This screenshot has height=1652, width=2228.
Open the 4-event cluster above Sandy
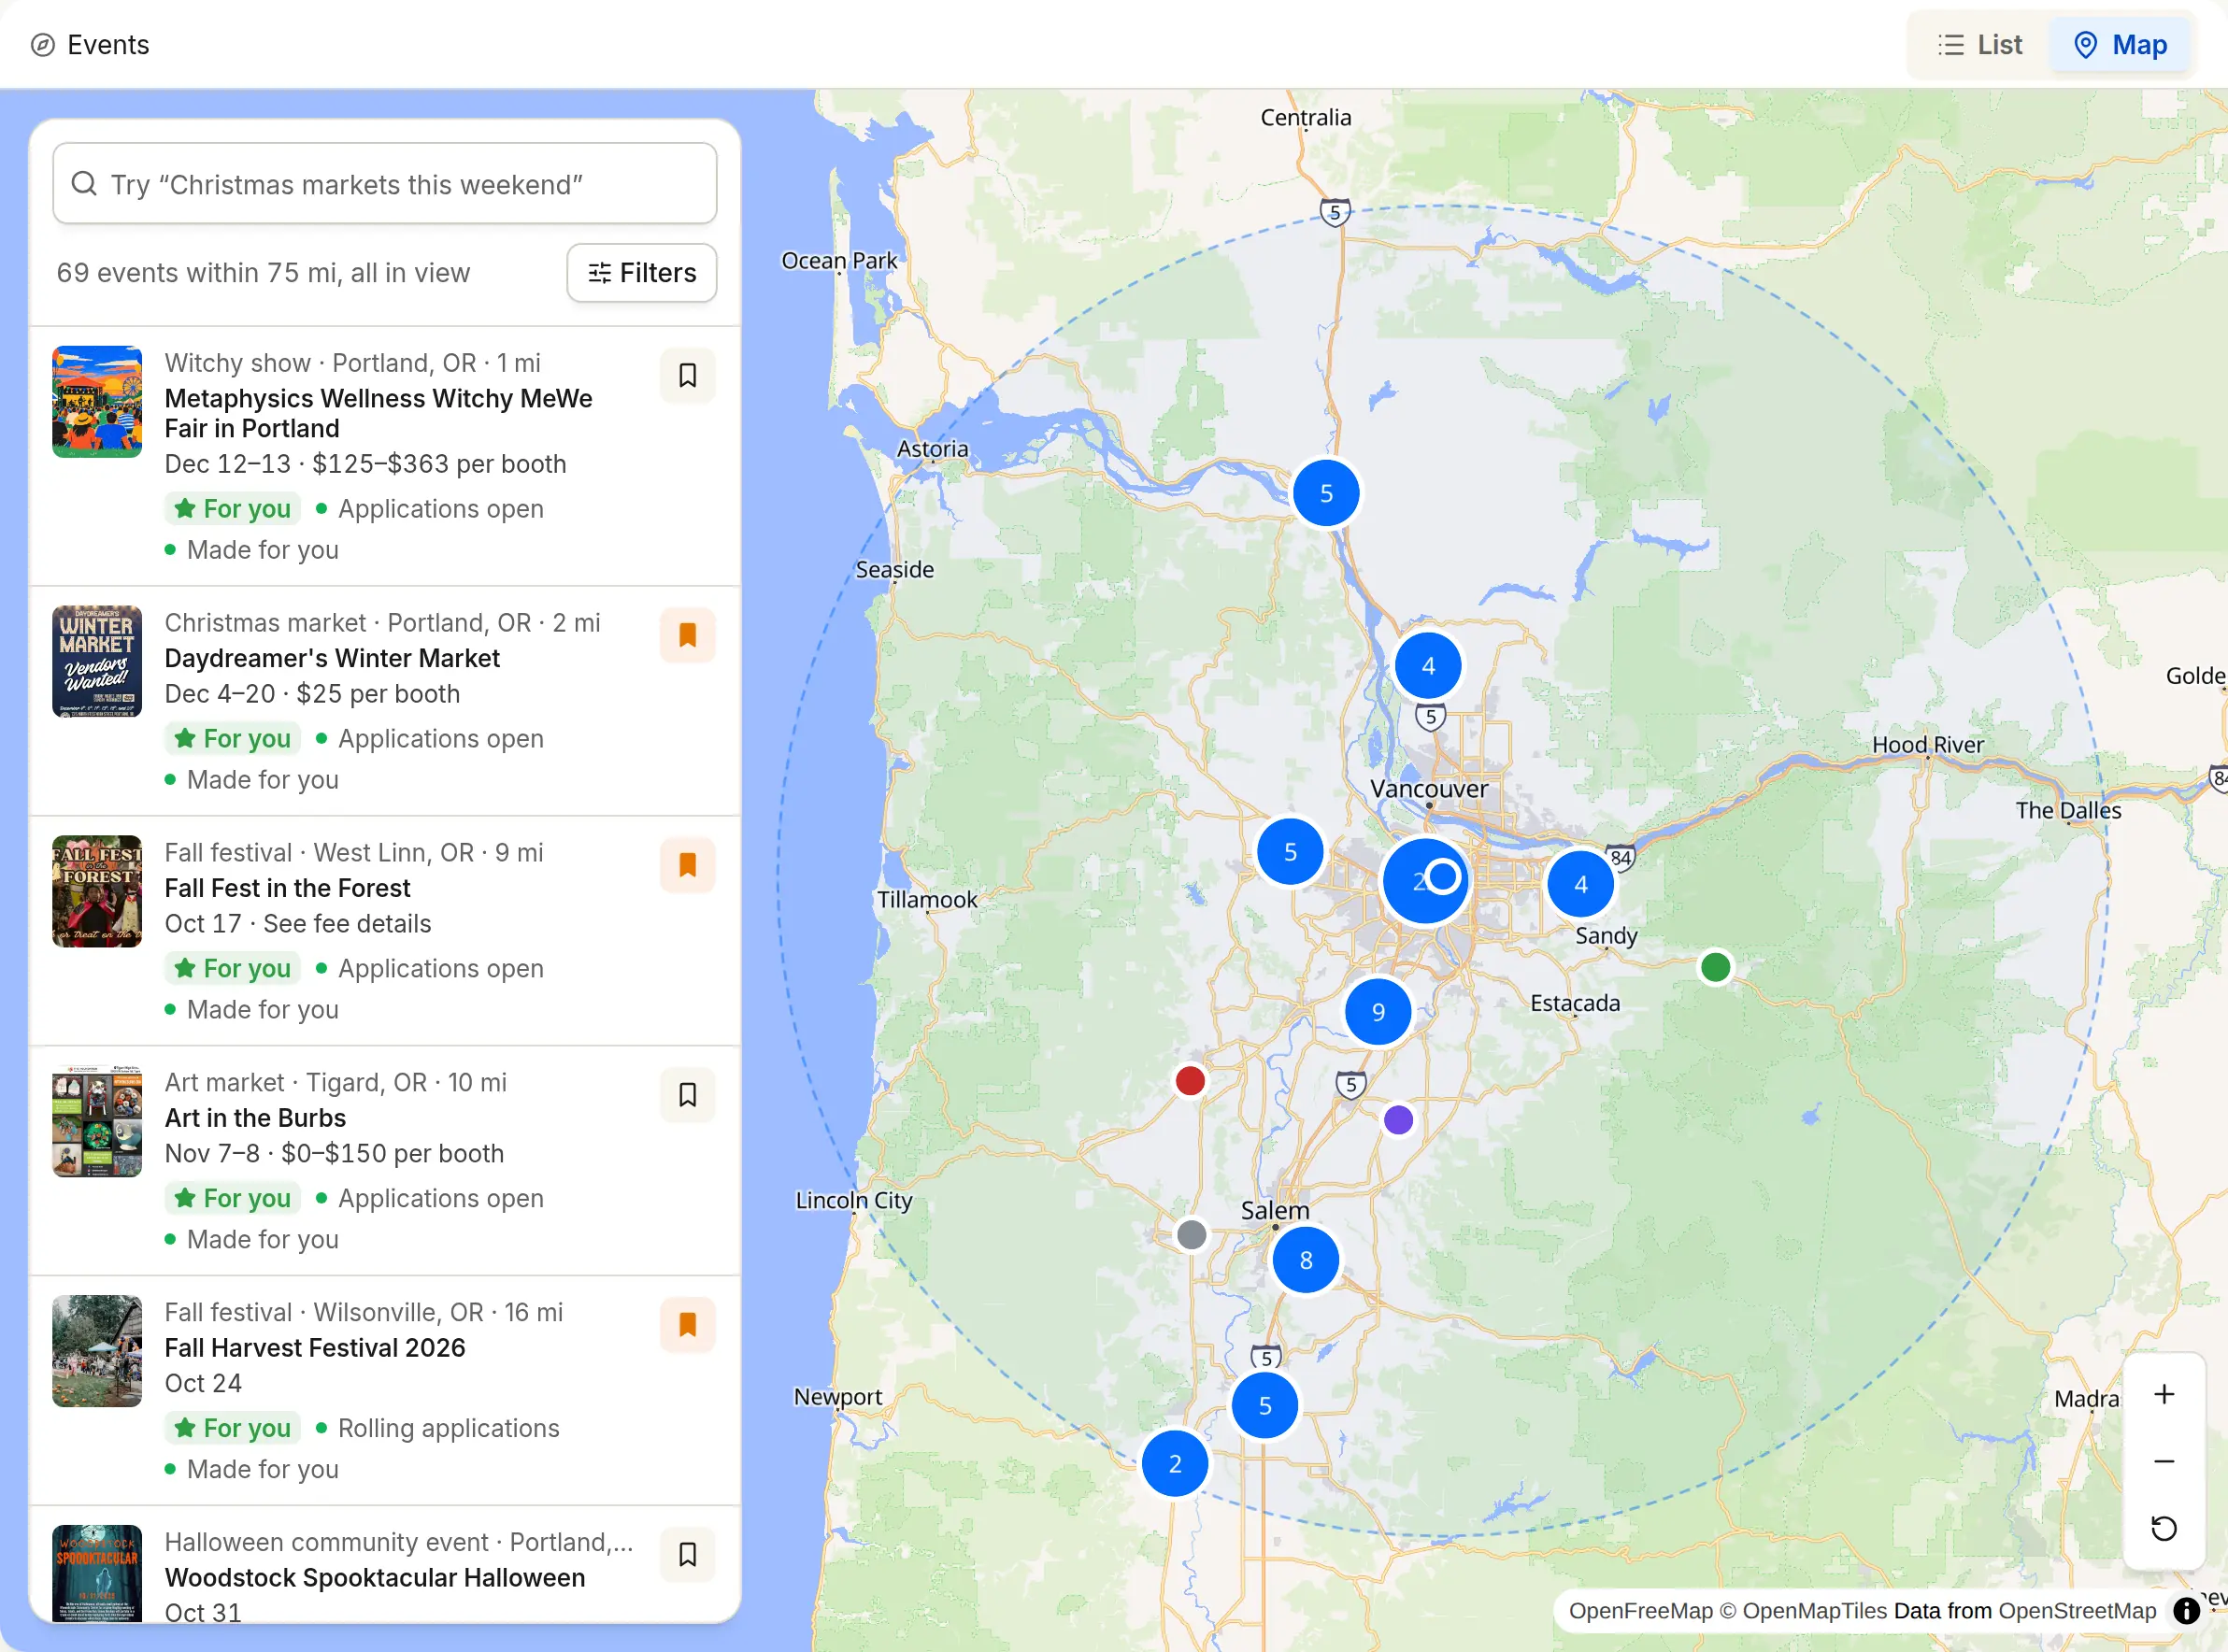1581,884
